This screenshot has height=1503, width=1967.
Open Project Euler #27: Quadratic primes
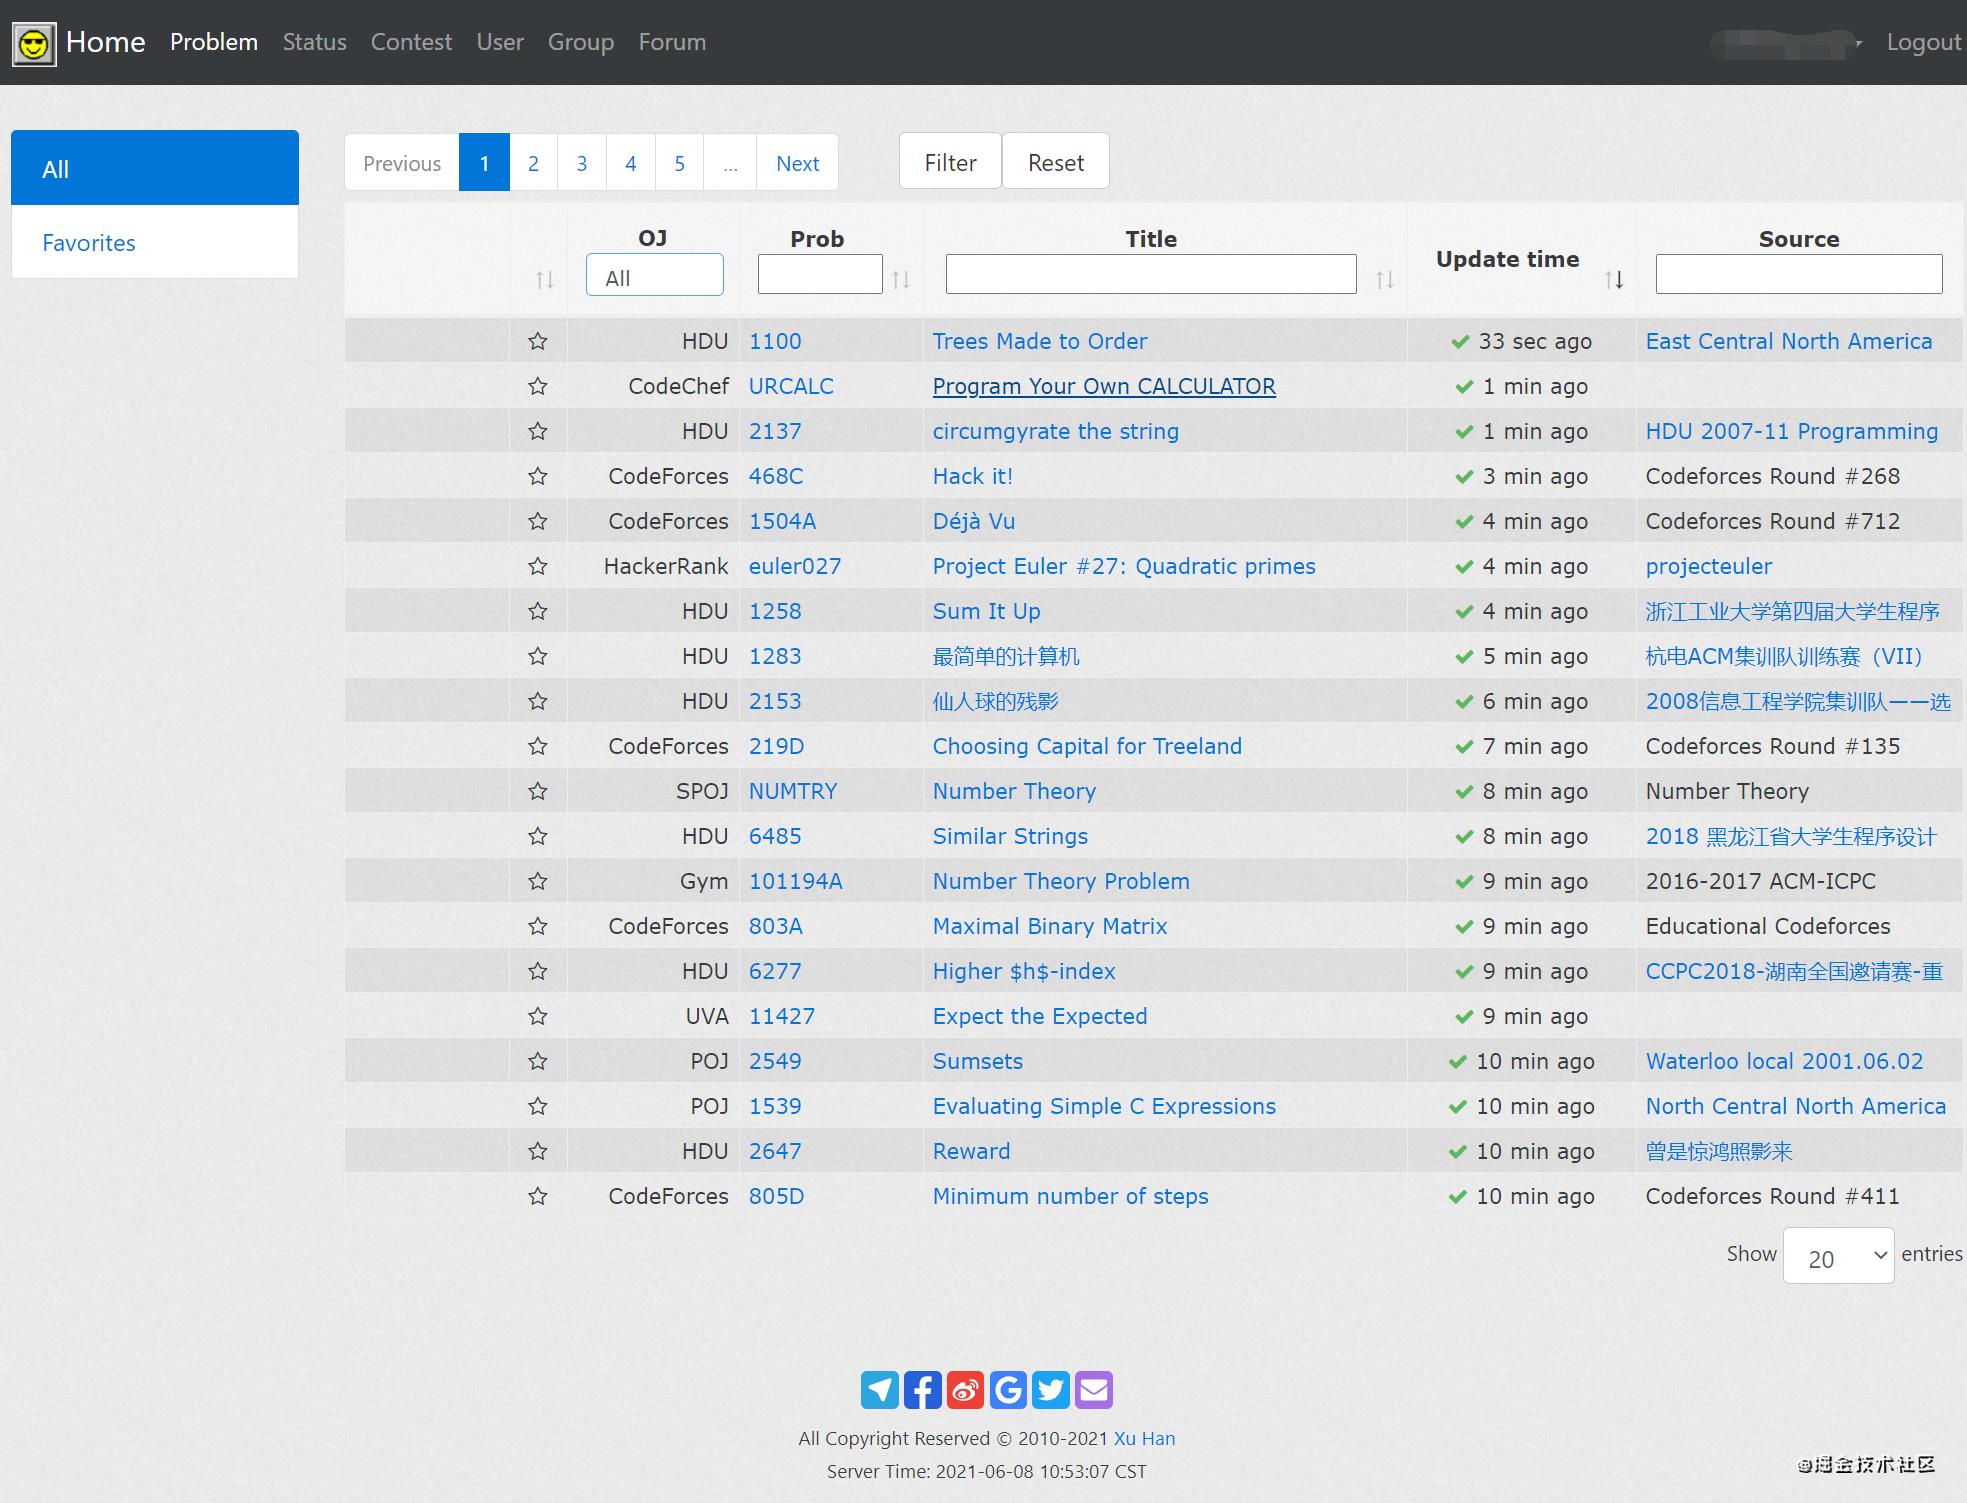[1124, 566]
